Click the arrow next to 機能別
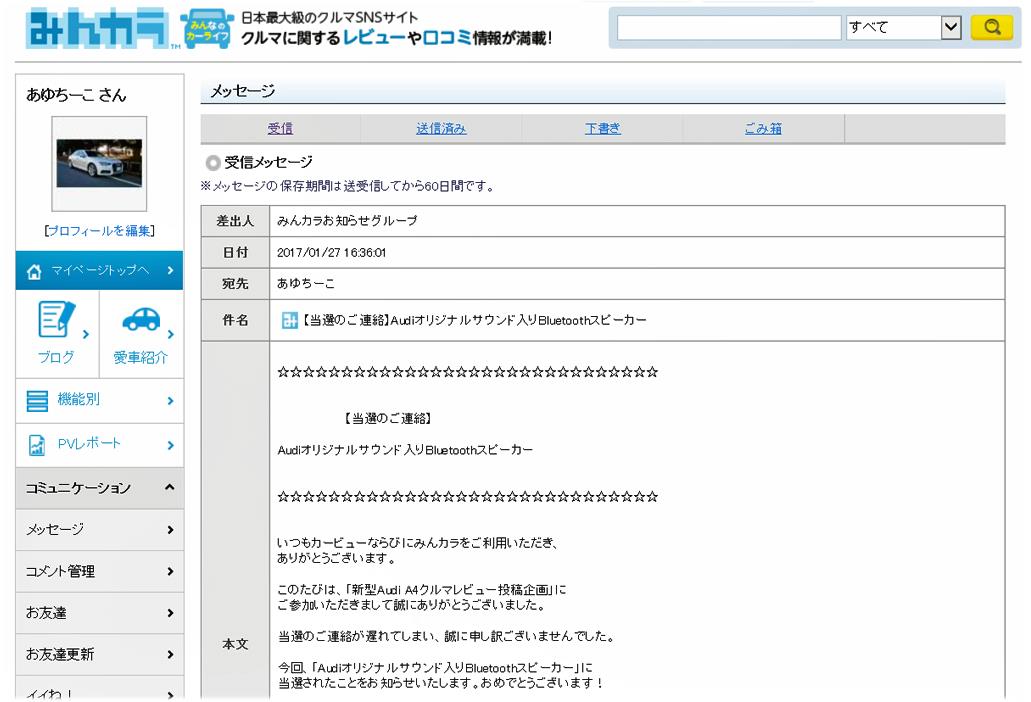 coord(170,400)
